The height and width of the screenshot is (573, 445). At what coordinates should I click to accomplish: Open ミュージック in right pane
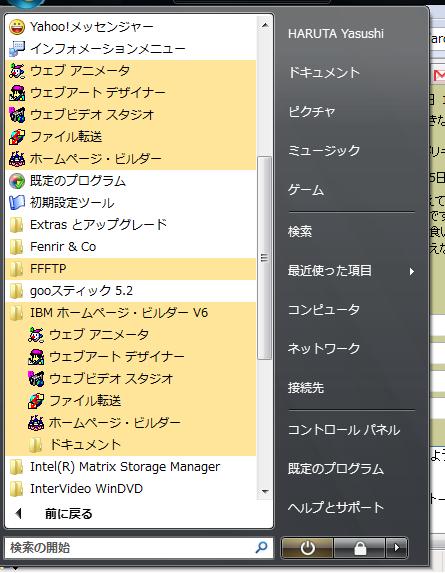pos(324,151)
